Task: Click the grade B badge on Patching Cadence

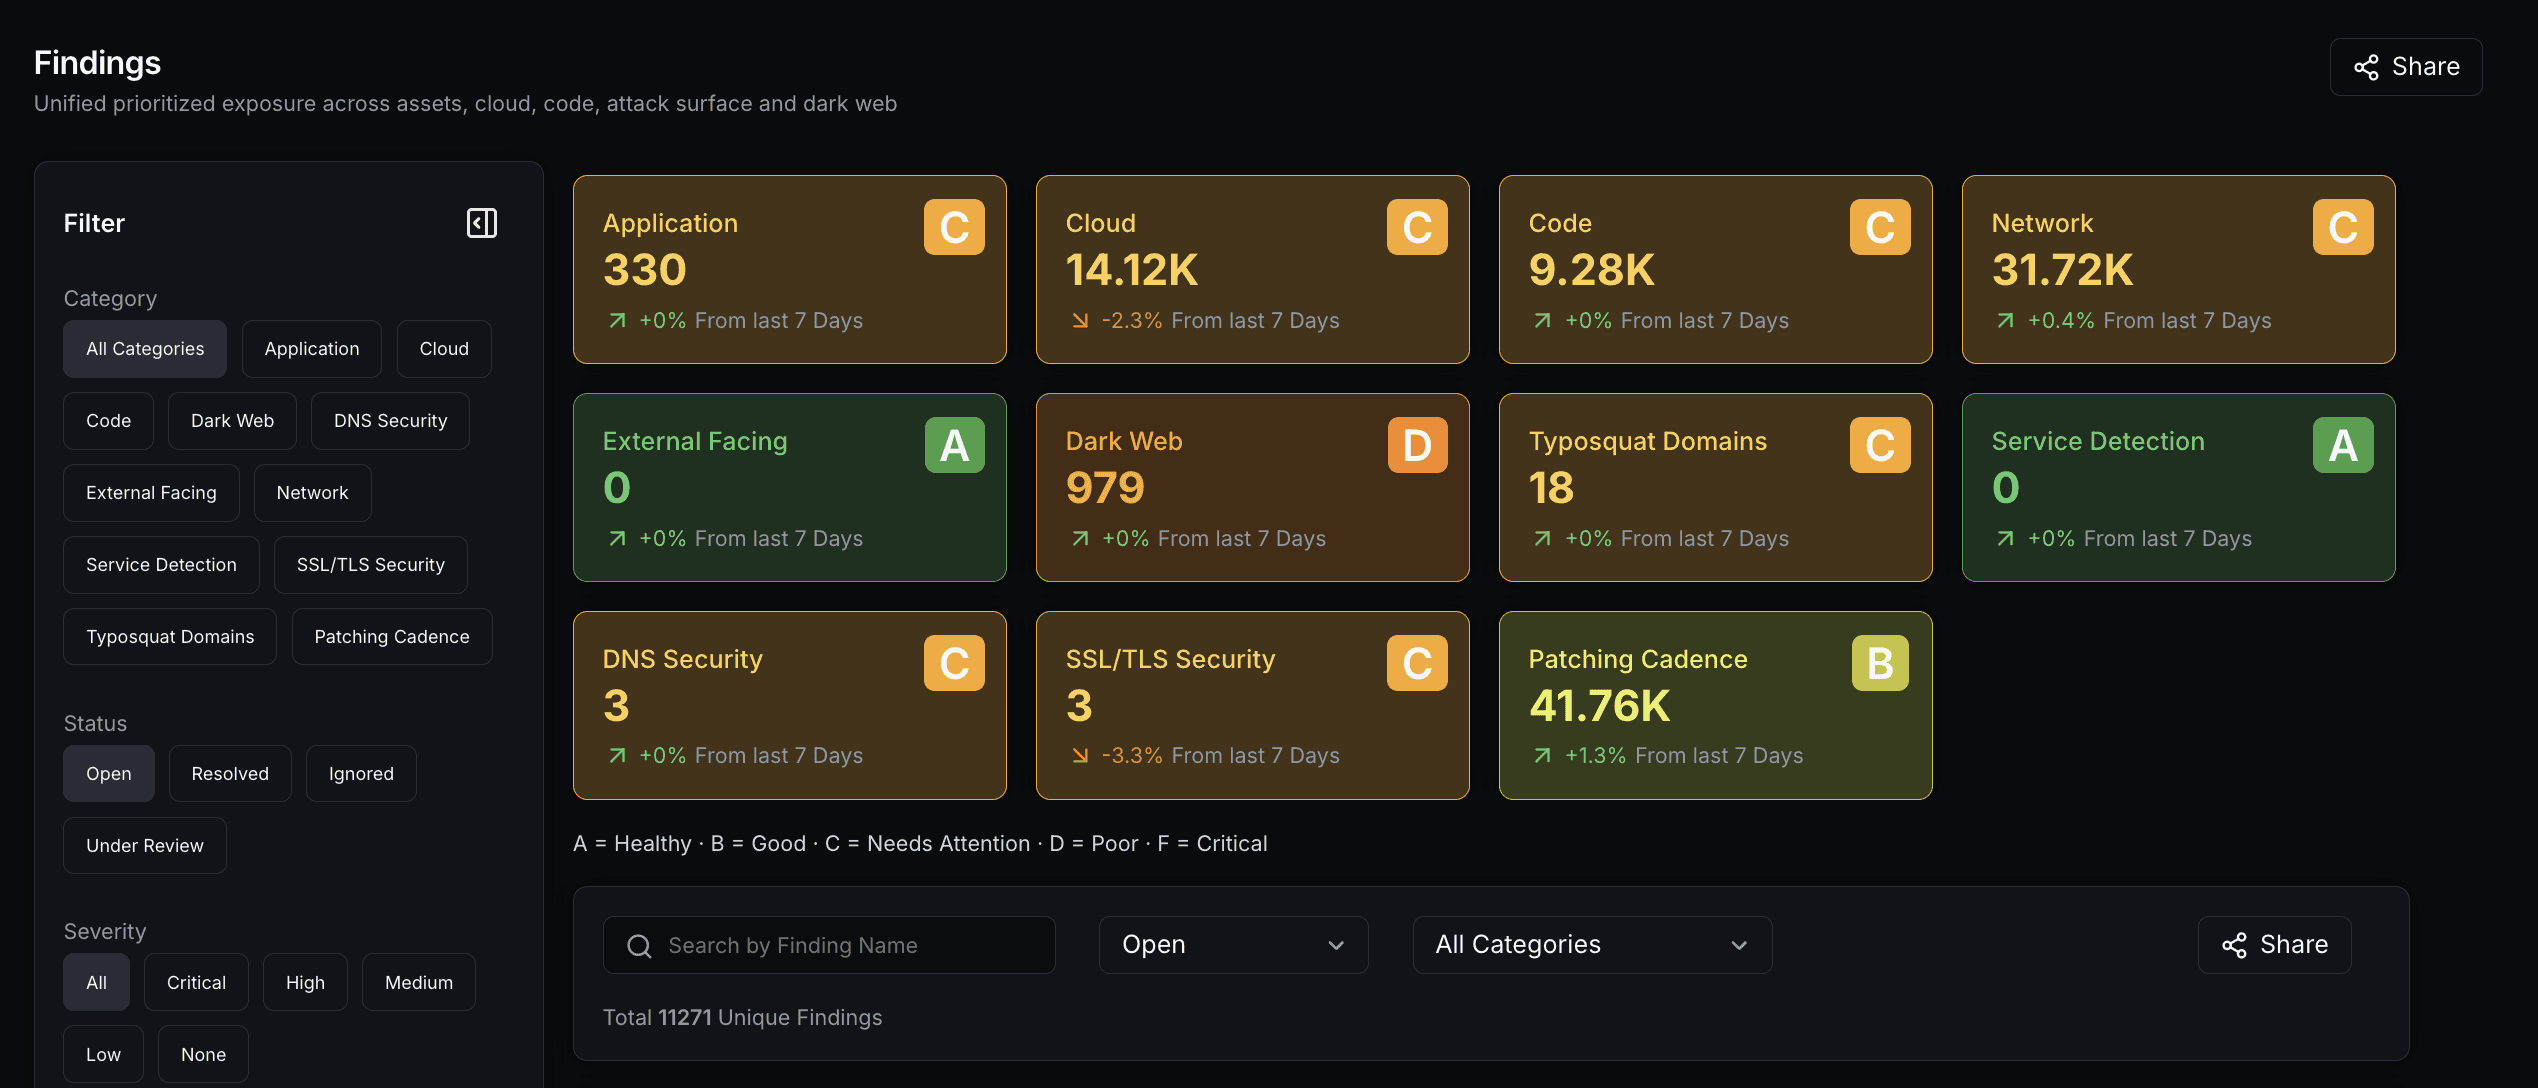Action: point(1880,663)
